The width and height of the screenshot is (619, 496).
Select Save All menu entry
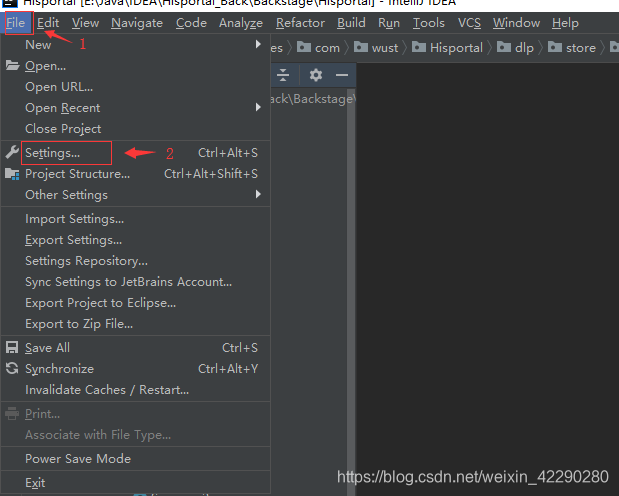(135, 348)
